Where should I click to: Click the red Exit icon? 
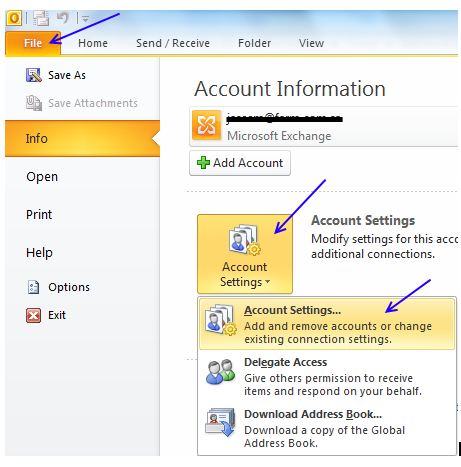click(x=33, y=315)
